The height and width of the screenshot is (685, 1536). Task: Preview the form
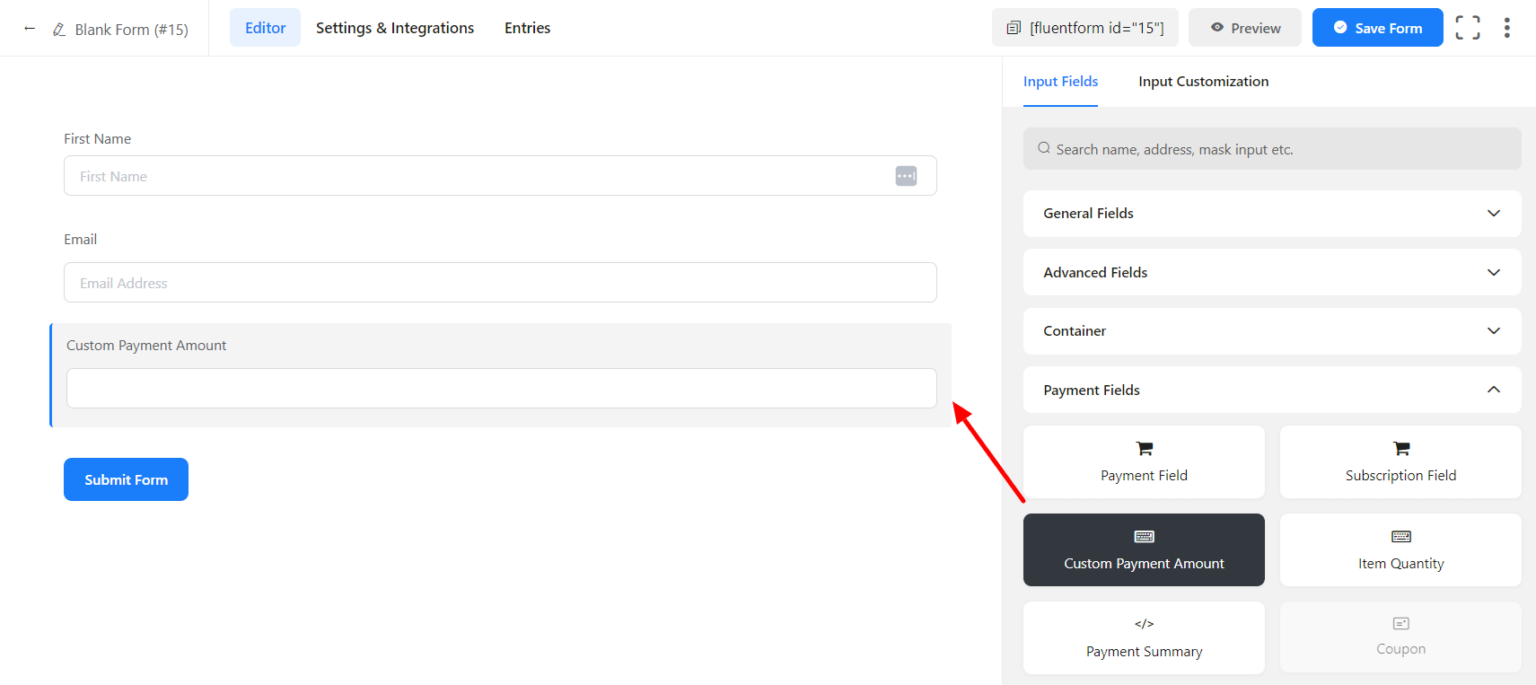coord(1245,27)
